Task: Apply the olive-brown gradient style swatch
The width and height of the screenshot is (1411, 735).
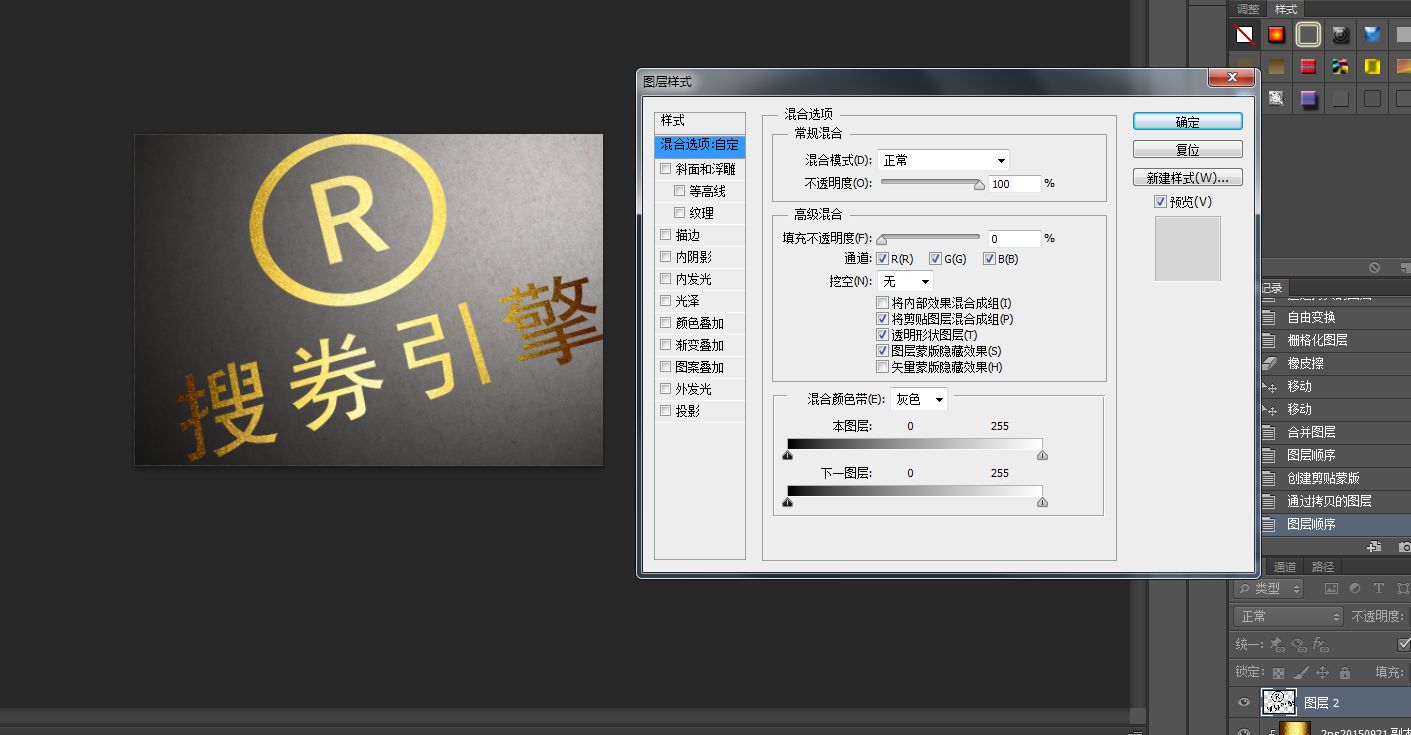Action: (1276, 67)
